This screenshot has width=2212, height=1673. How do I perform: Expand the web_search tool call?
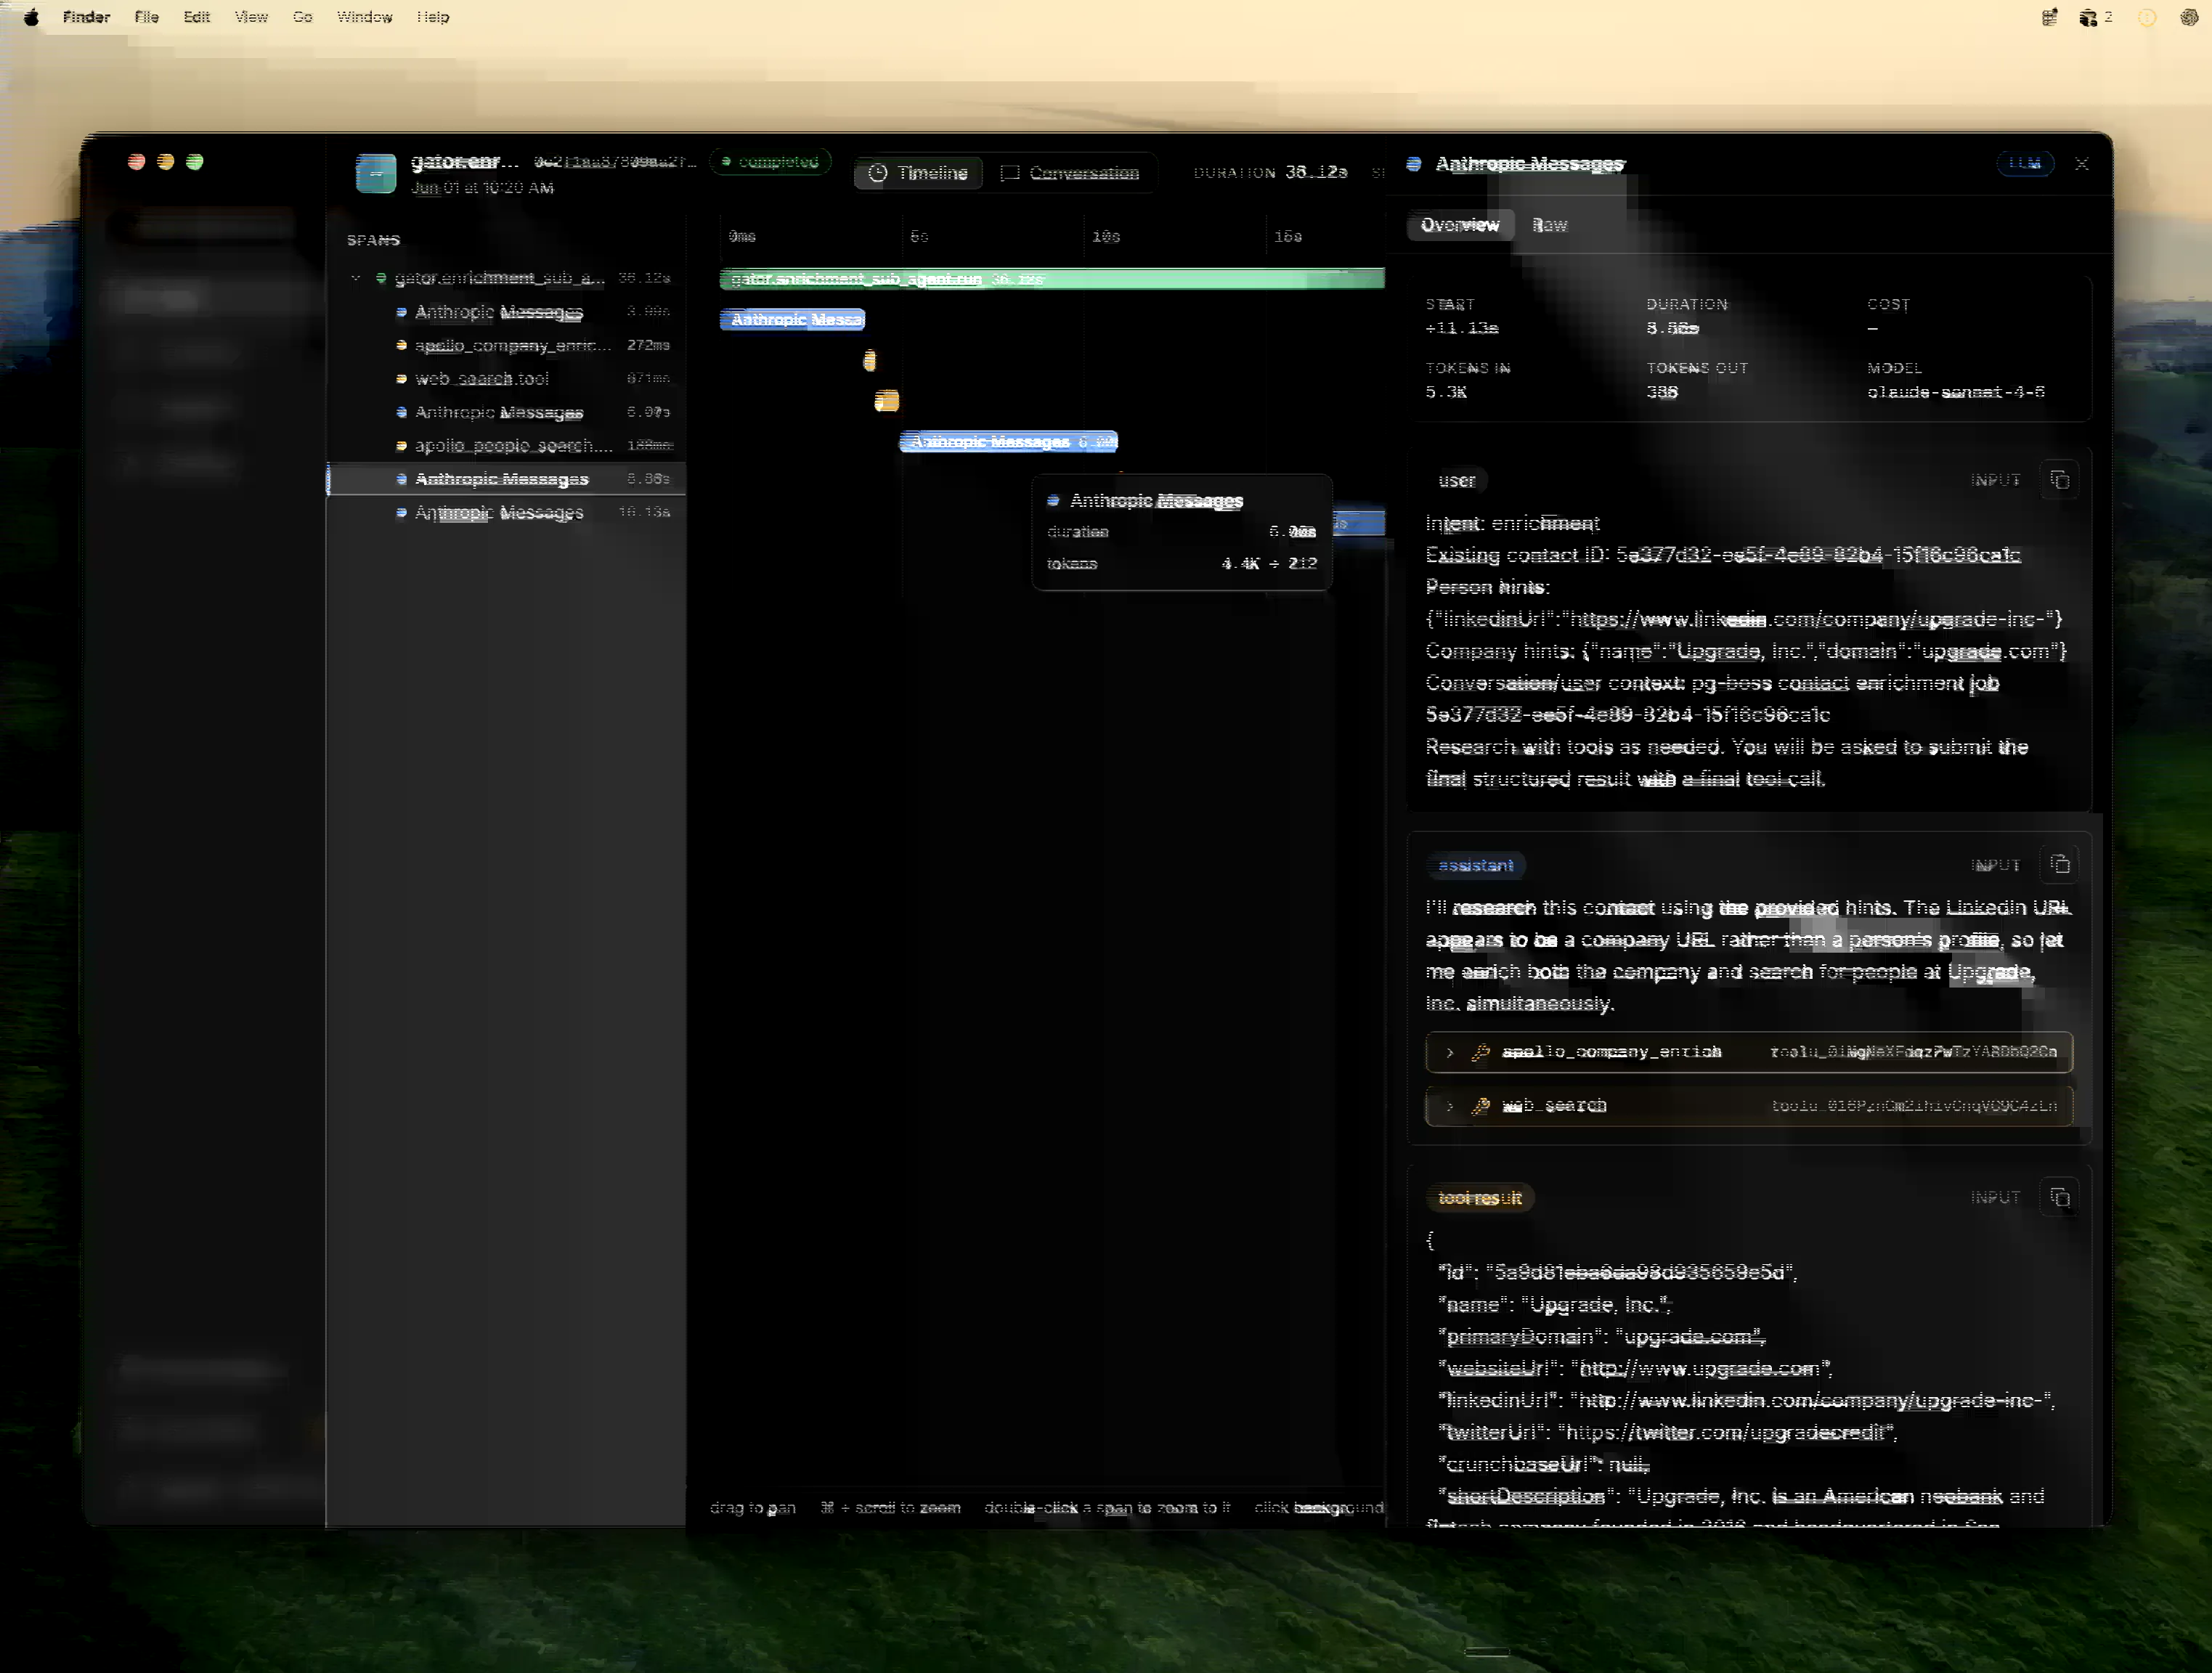tap(1749, 1106)
